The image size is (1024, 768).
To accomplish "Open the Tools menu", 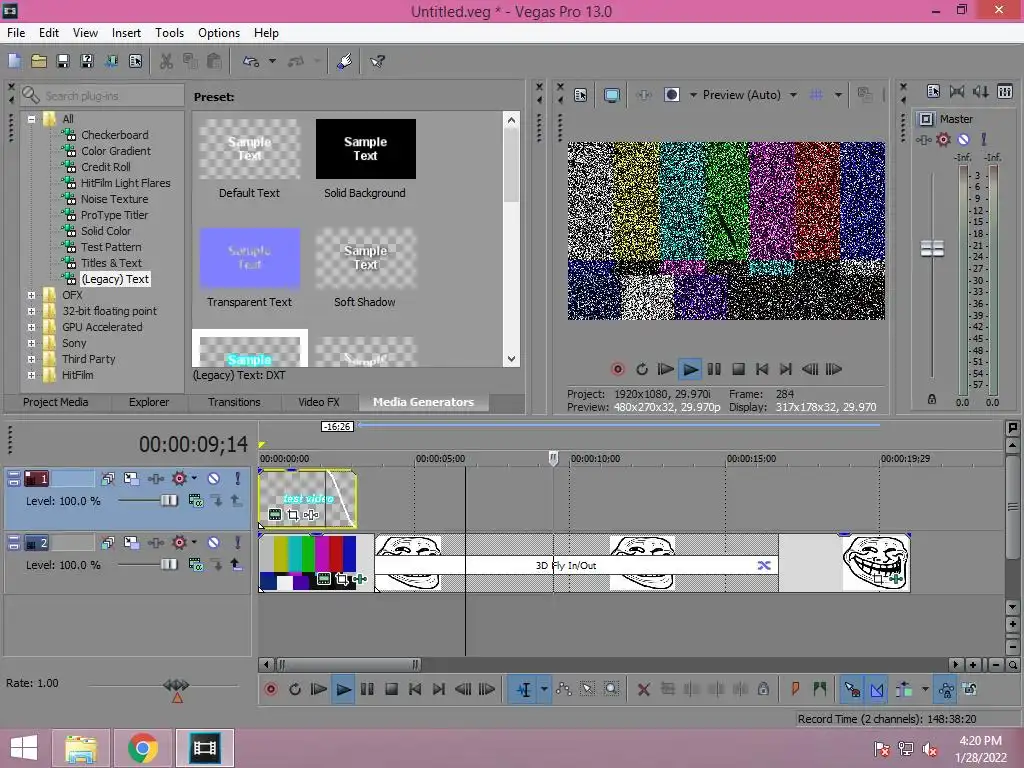I will (169, 33).
